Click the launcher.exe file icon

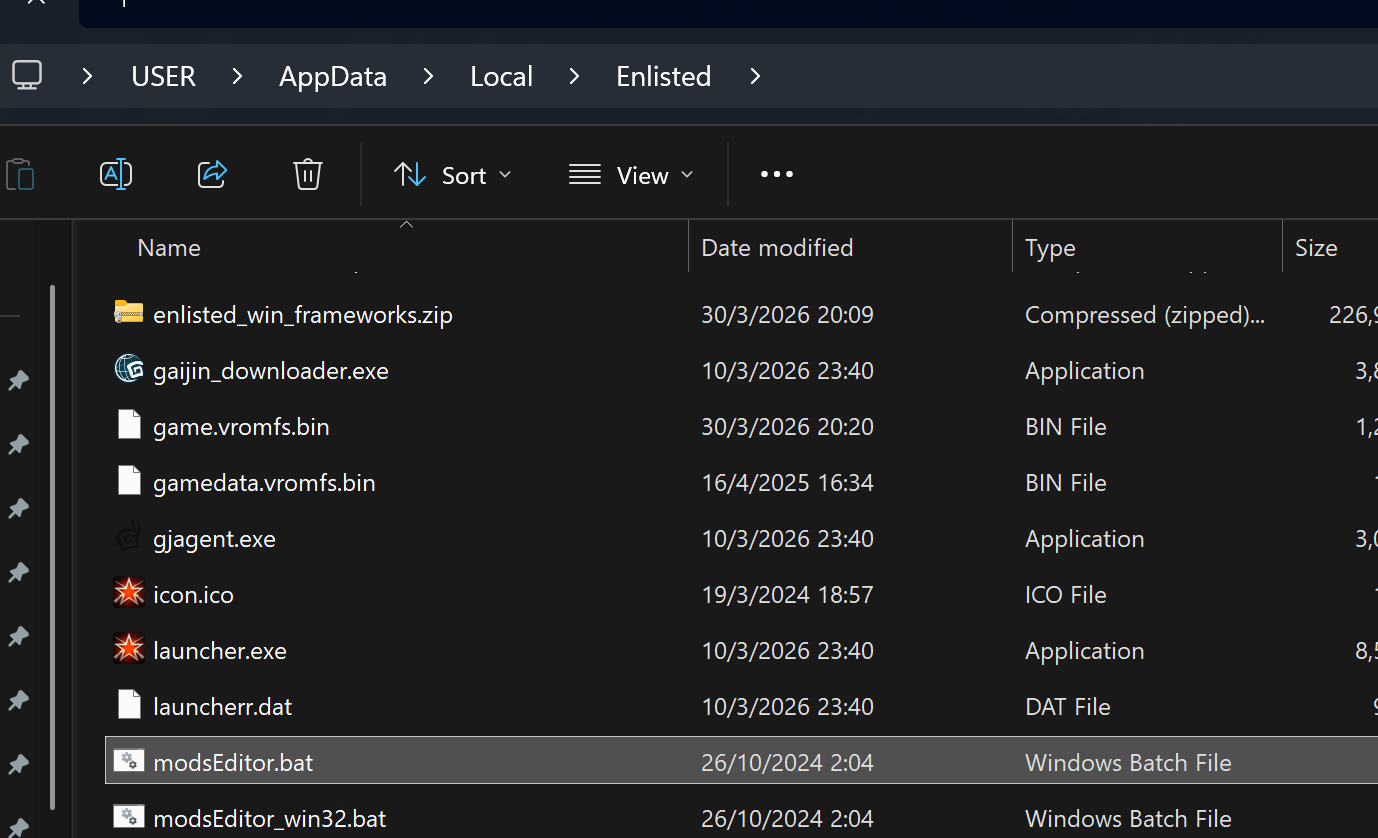[x=129, y=650]
